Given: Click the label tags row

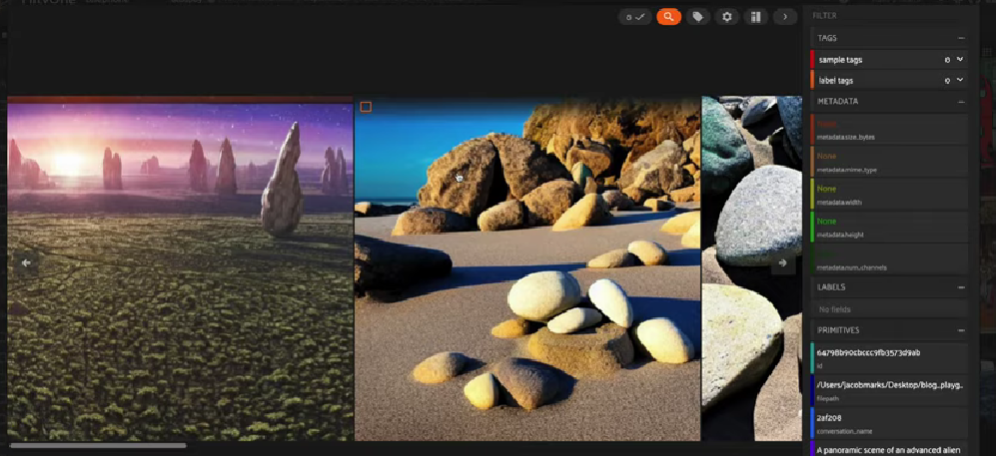Looking at the screenshot, I should tap(889, 80).
